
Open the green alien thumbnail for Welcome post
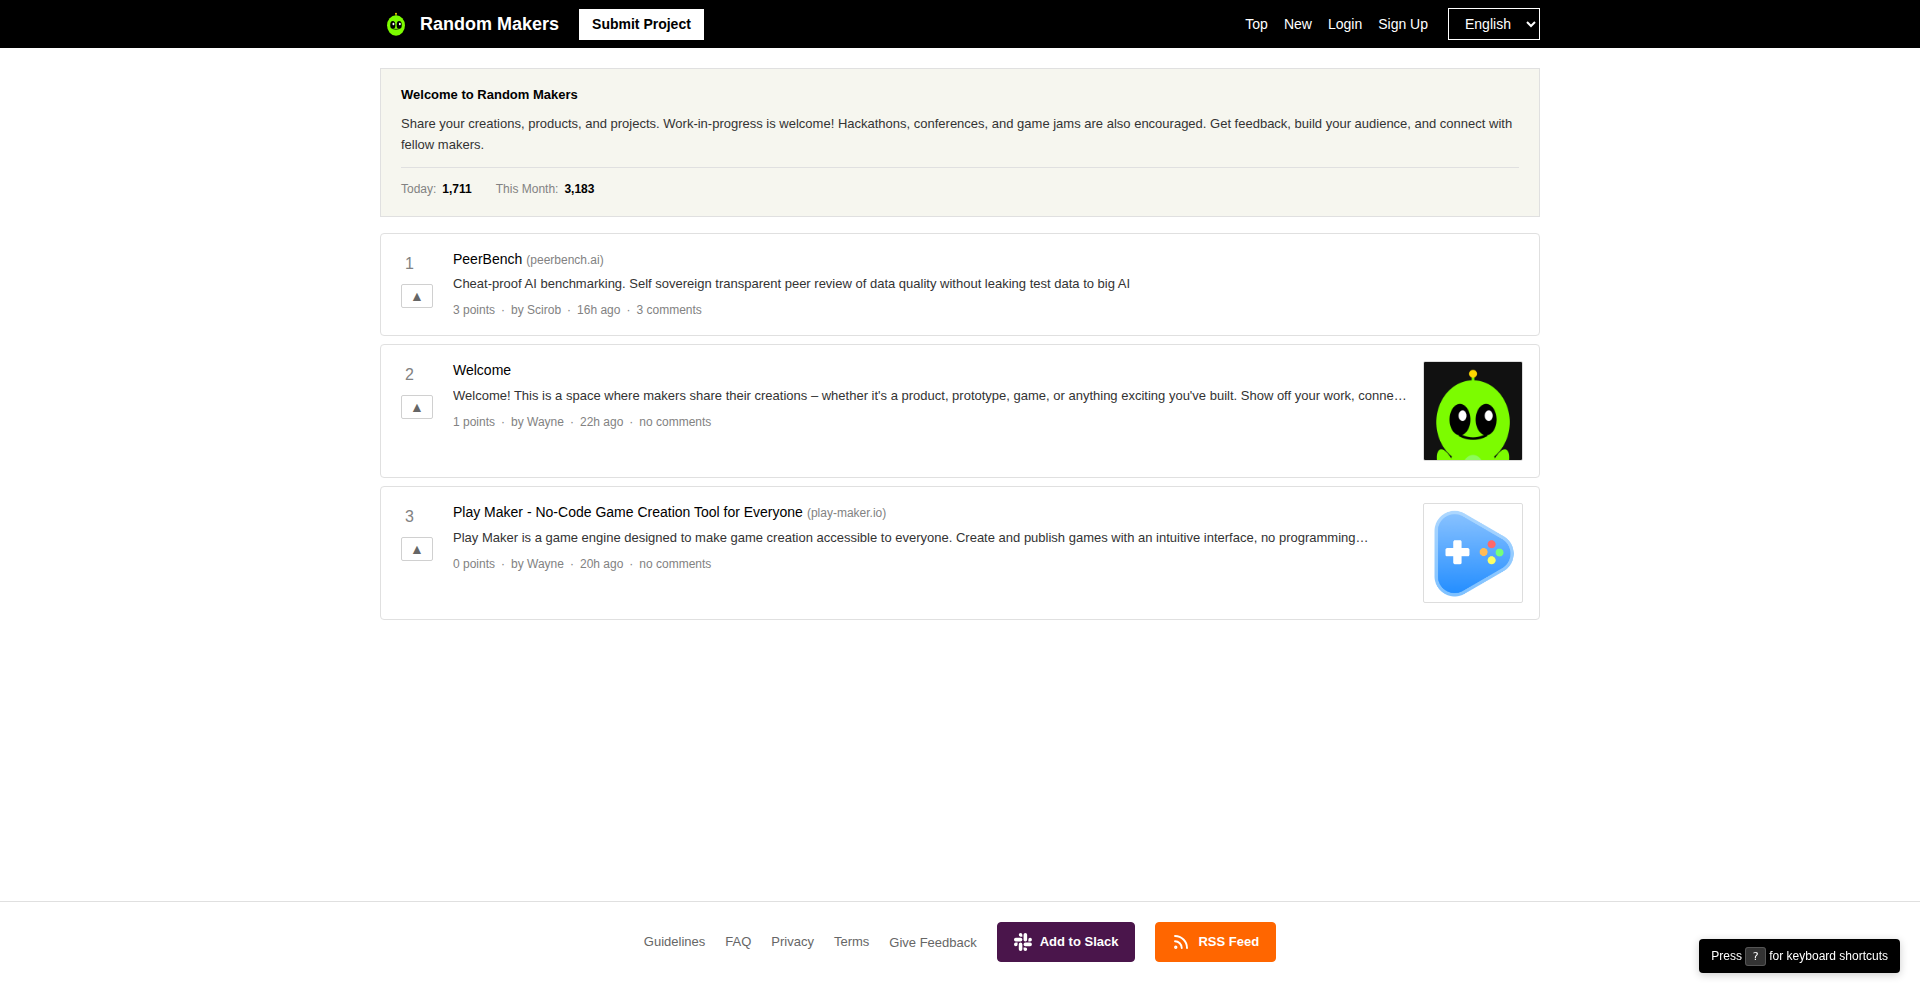(x=1473, y=411)
